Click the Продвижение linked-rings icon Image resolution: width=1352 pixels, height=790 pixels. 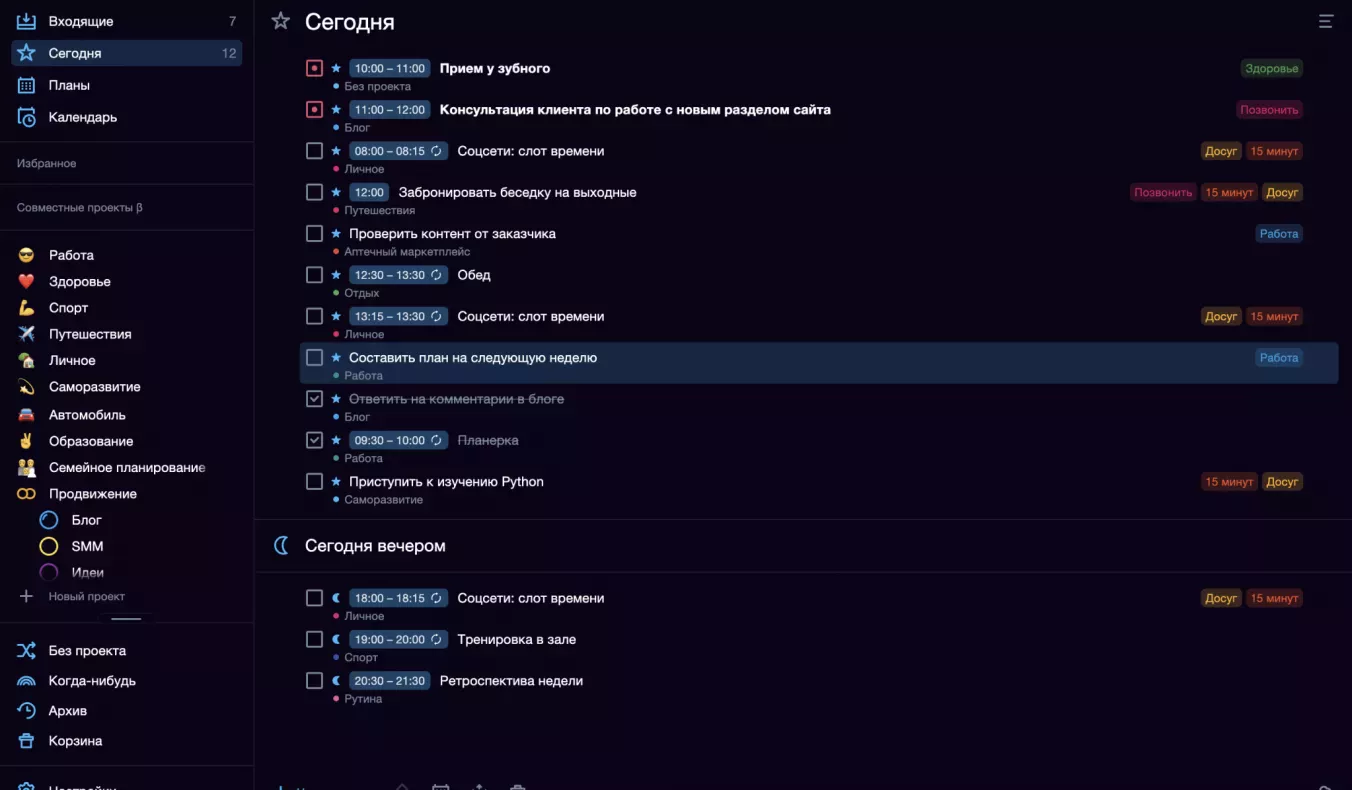(x=26, y=494)
